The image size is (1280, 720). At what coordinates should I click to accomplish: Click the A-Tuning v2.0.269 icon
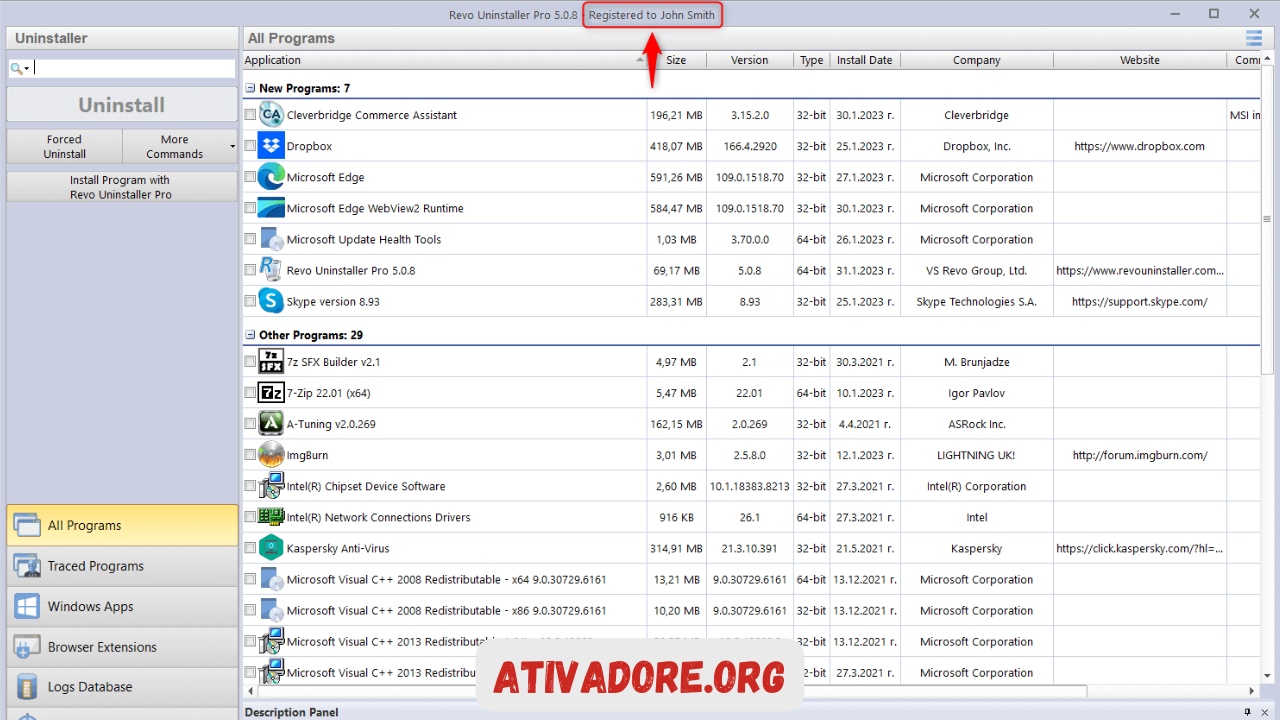(271, 424)
